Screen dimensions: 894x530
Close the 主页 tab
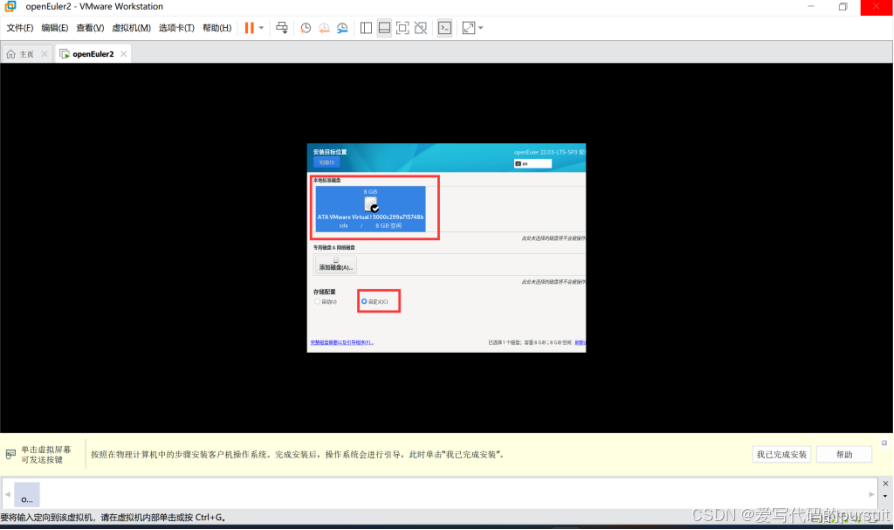click(x=44, y=54)
